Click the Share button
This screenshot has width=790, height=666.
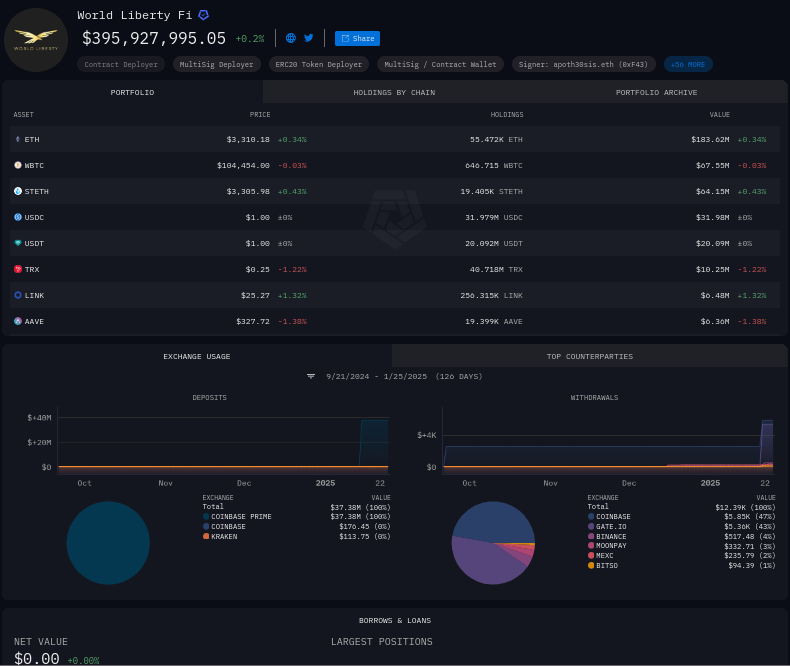(357, 38)
